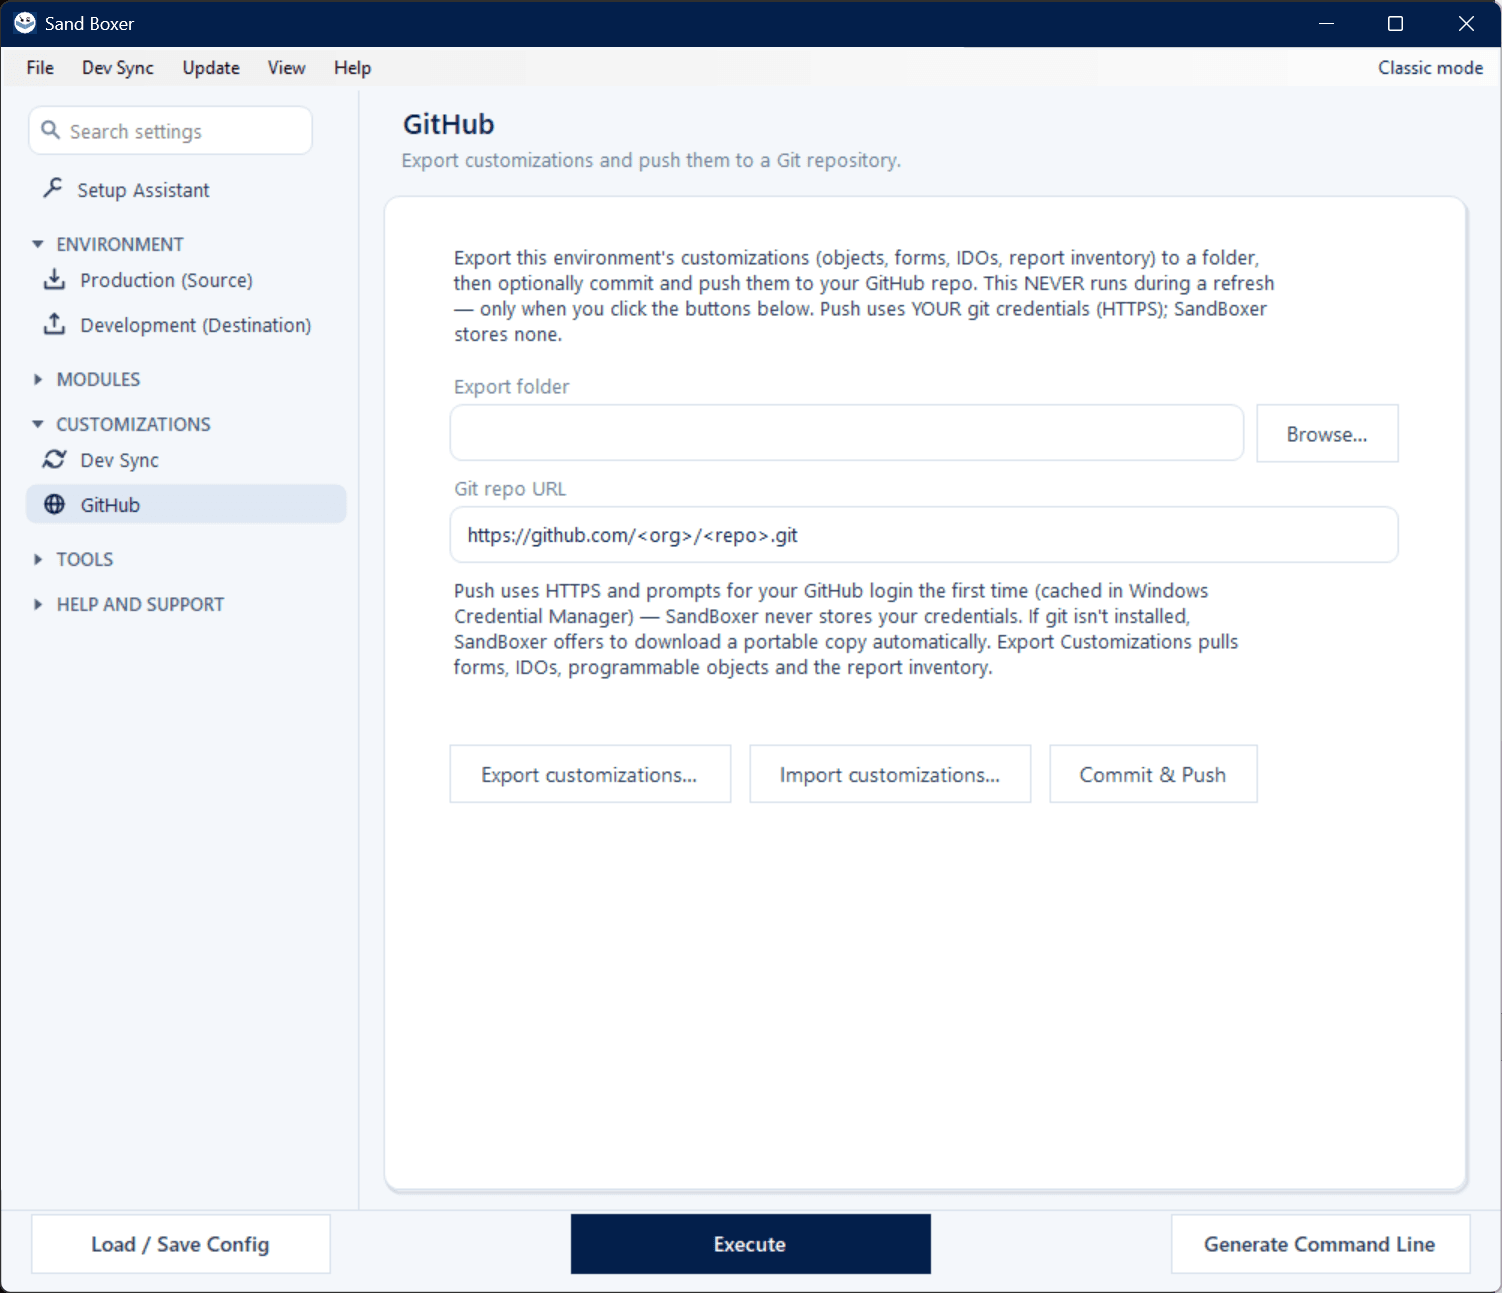
Task: Collapse the ENVIRONMENT section arrow
Action: coord(38,244)
